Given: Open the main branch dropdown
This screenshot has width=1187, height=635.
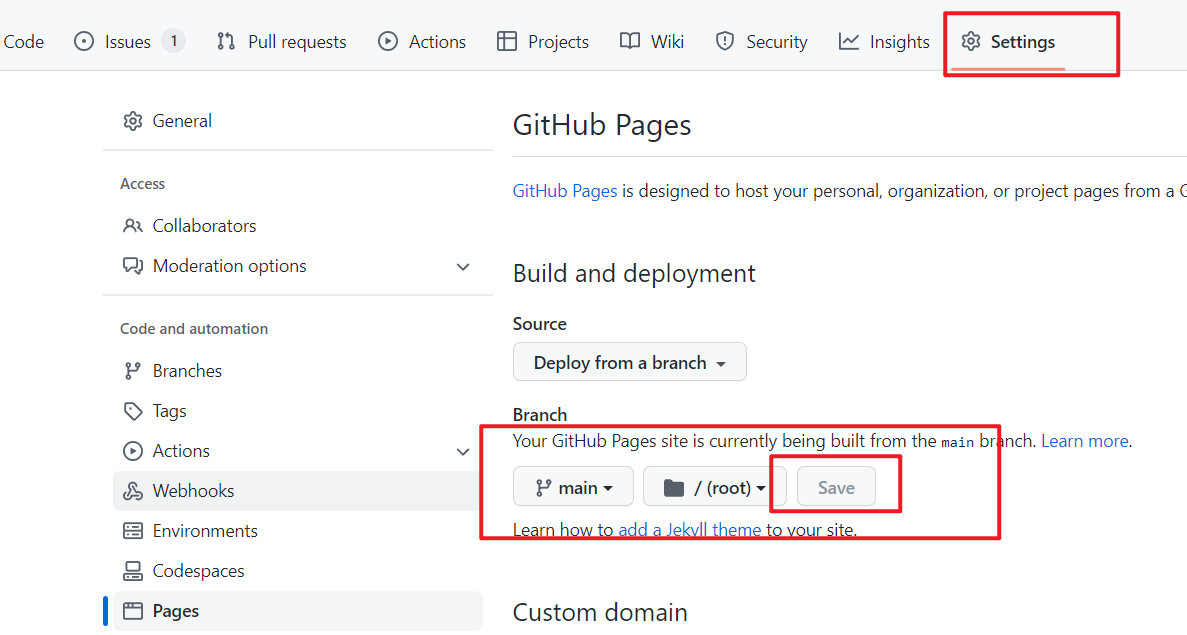Looking at the screenshot, I should click(573, 487).
